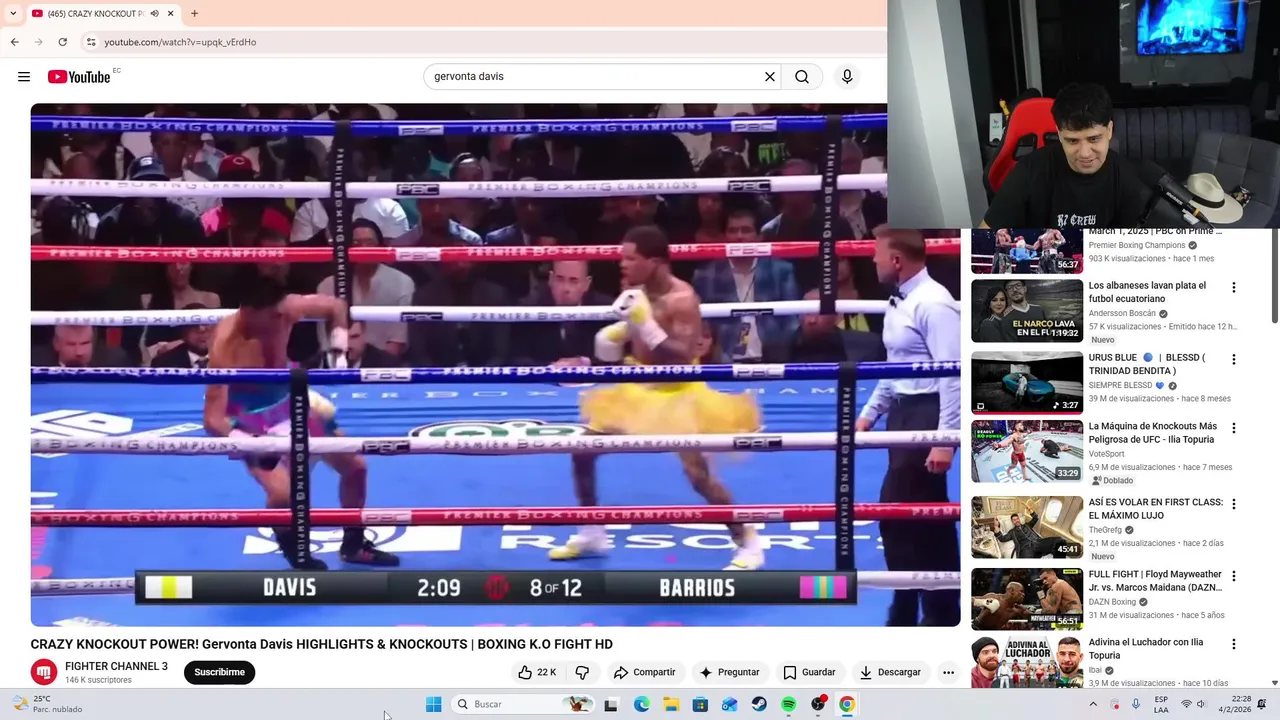
Task: Open OBS Studio from the taskbar
Action: click(818, 704)
